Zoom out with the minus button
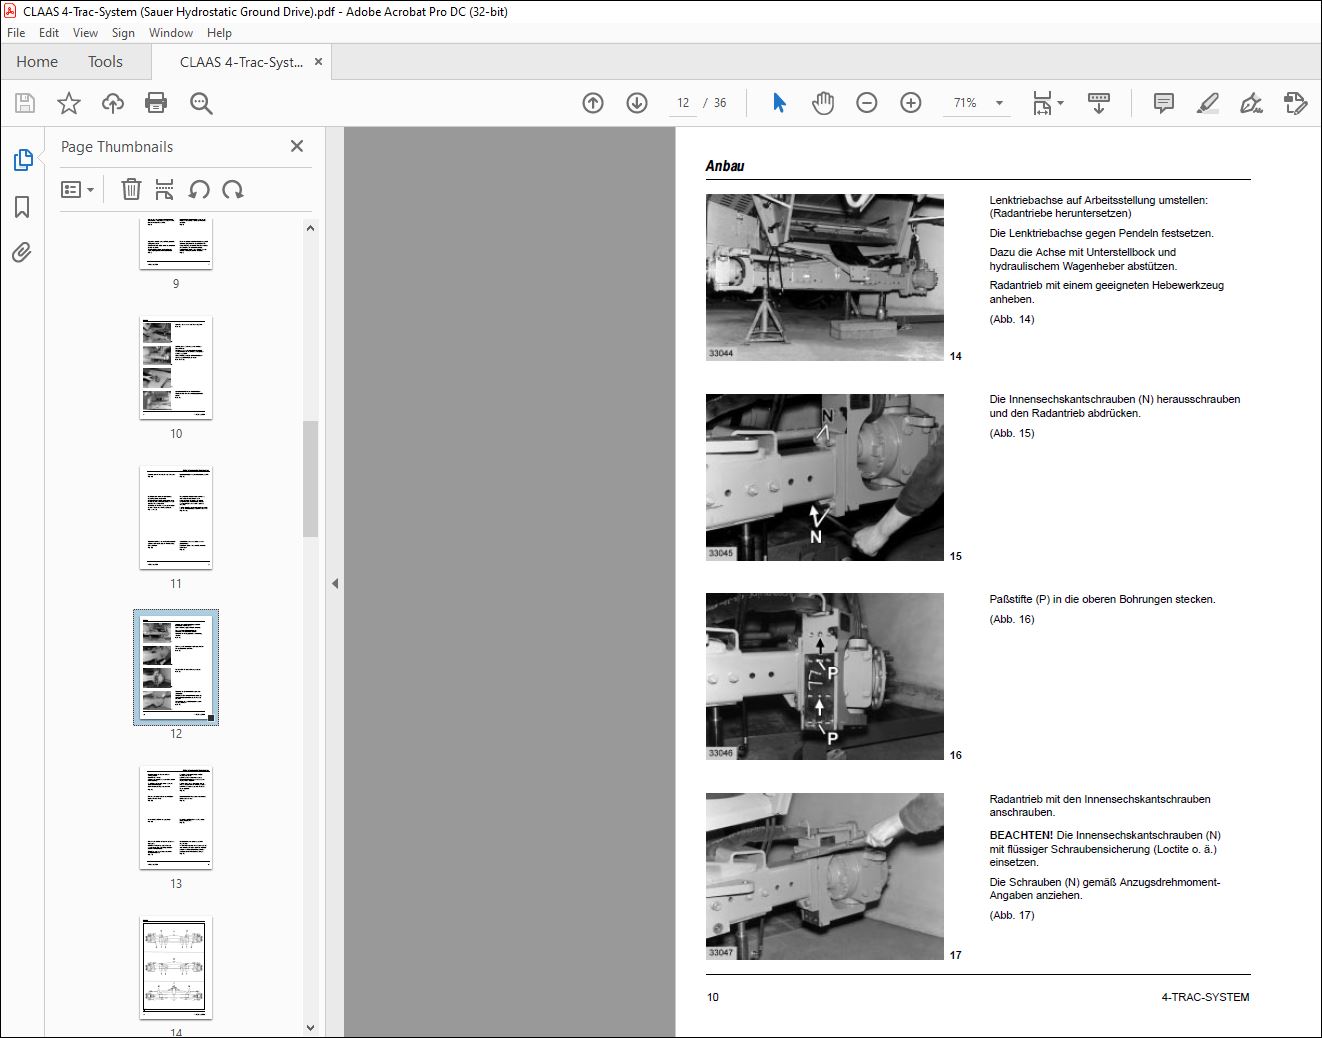 pyautogui.click(x=867, y=103)
